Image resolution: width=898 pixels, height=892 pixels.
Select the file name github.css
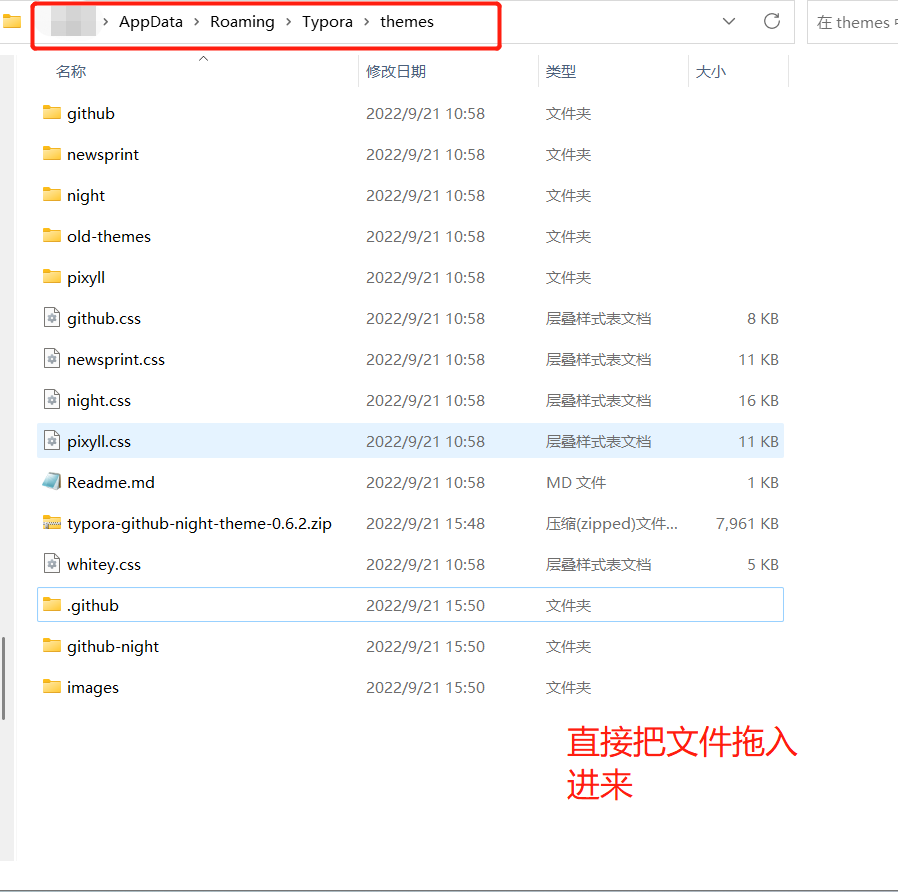pos(104,318)
